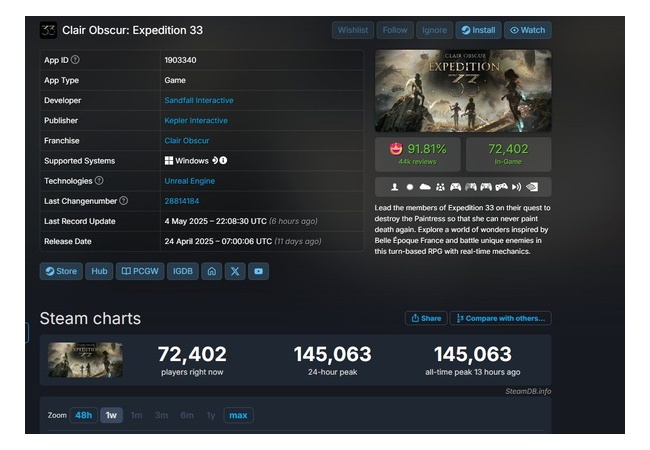This screenshot has height=450, width=650.
Task: Click the App ID value 1903340
Action: point(180,60)
